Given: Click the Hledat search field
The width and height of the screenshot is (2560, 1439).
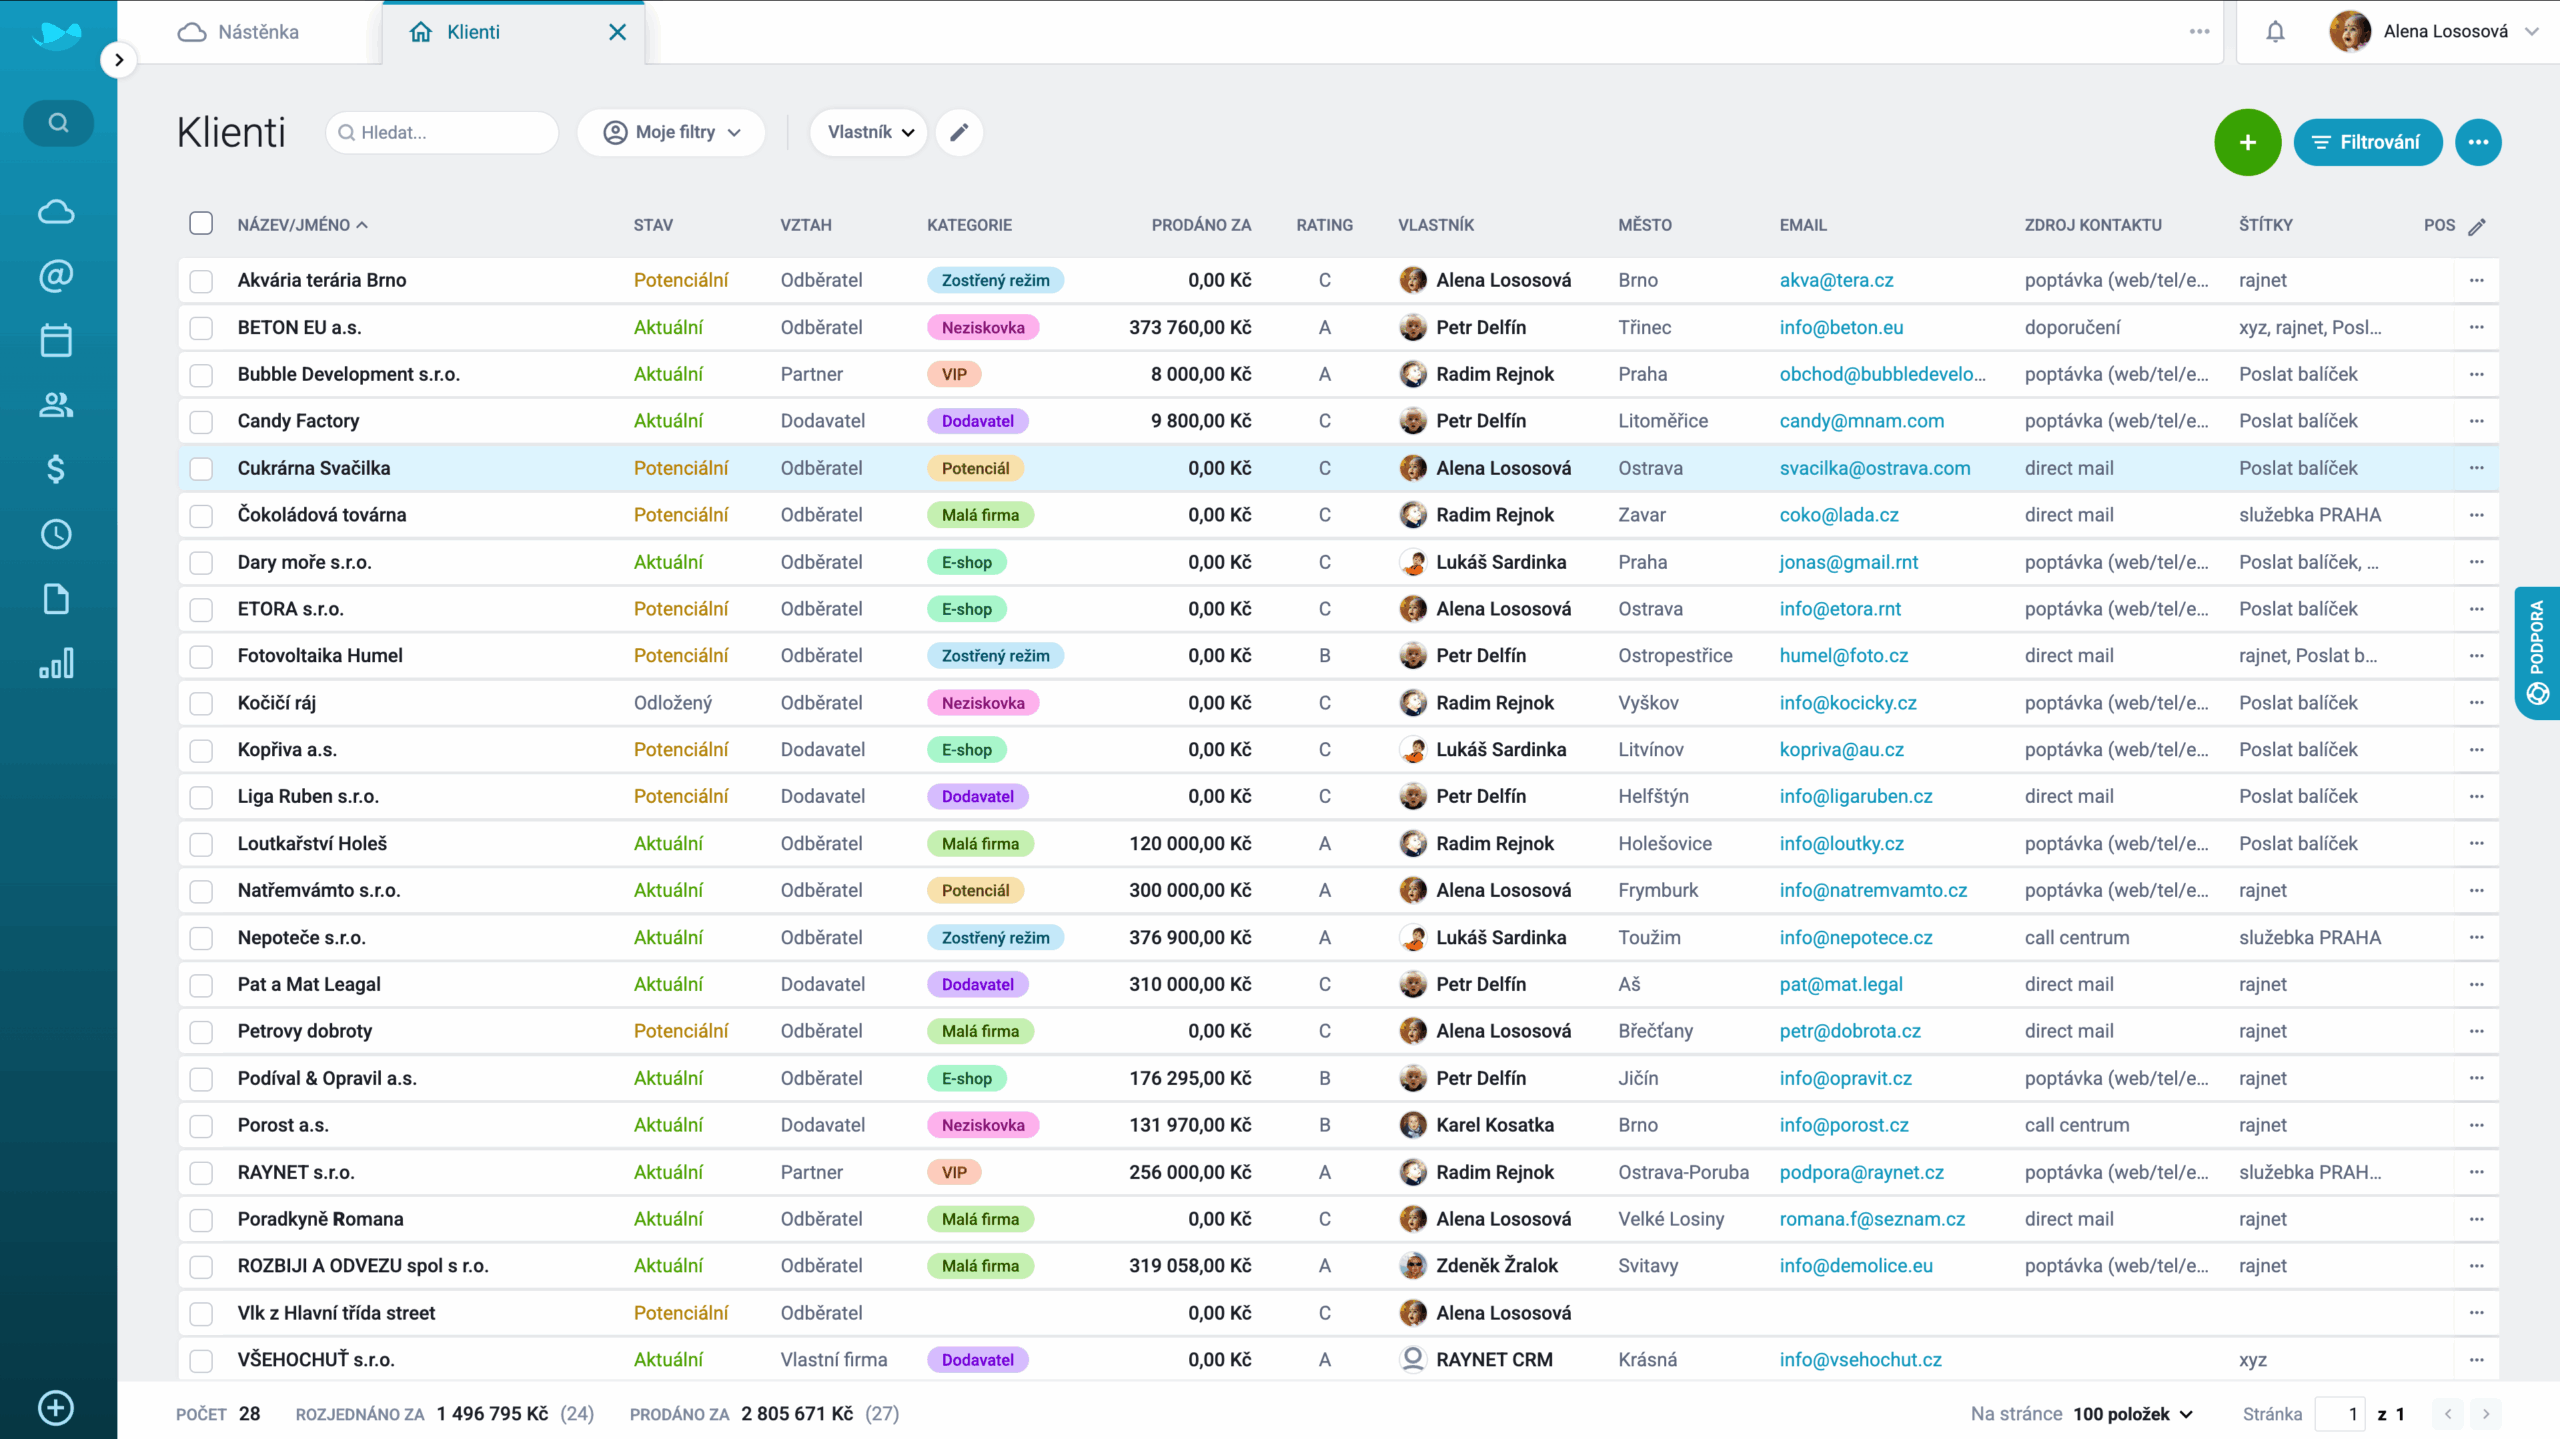Looking at the screenshot, I should click(442, 132).
